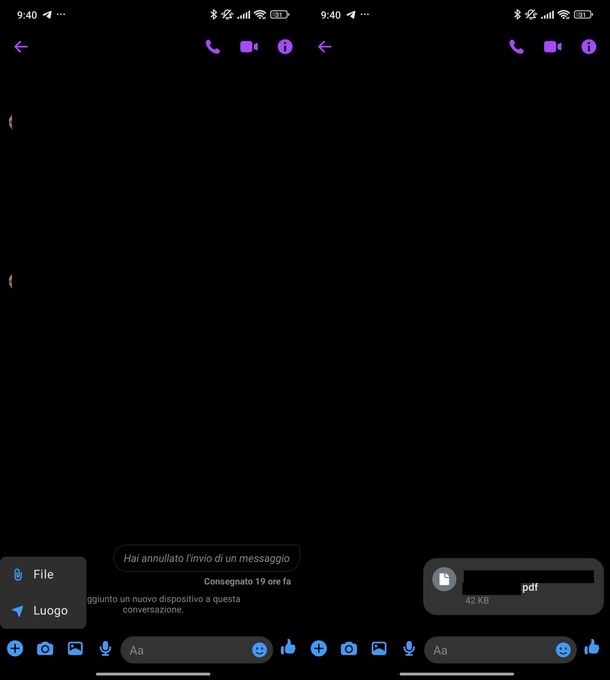The width and height of the screenshot is (610, 680).
Task: Tap 'Consegnato 19 ore fa' status
Action: 247,582
